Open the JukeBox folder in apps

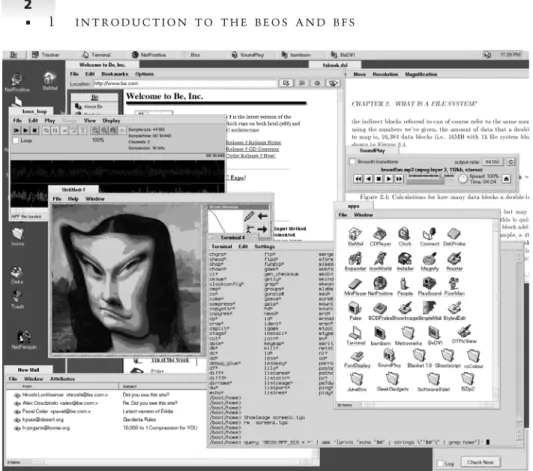357,382
